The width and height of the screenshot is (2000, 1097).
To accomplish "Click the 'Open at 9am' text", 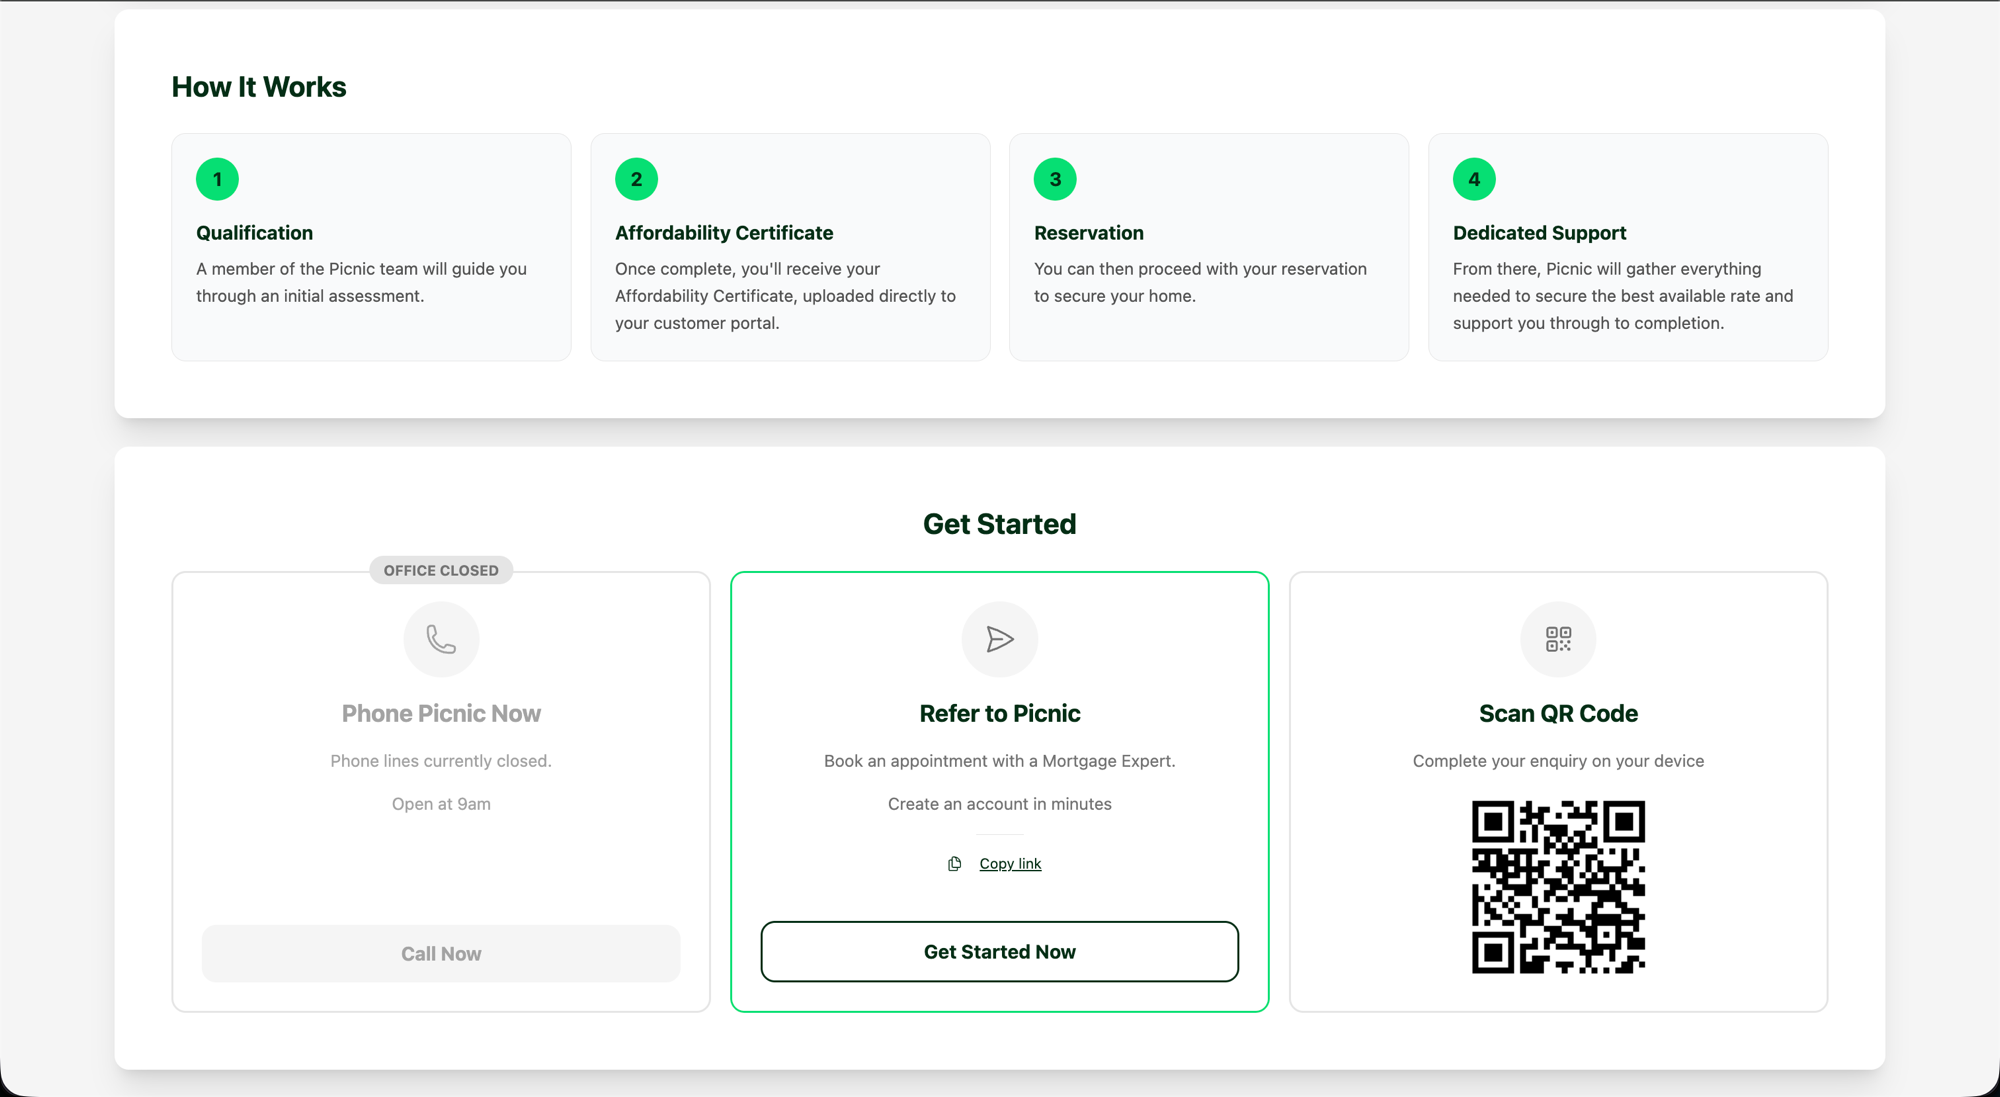I will 441,804.
